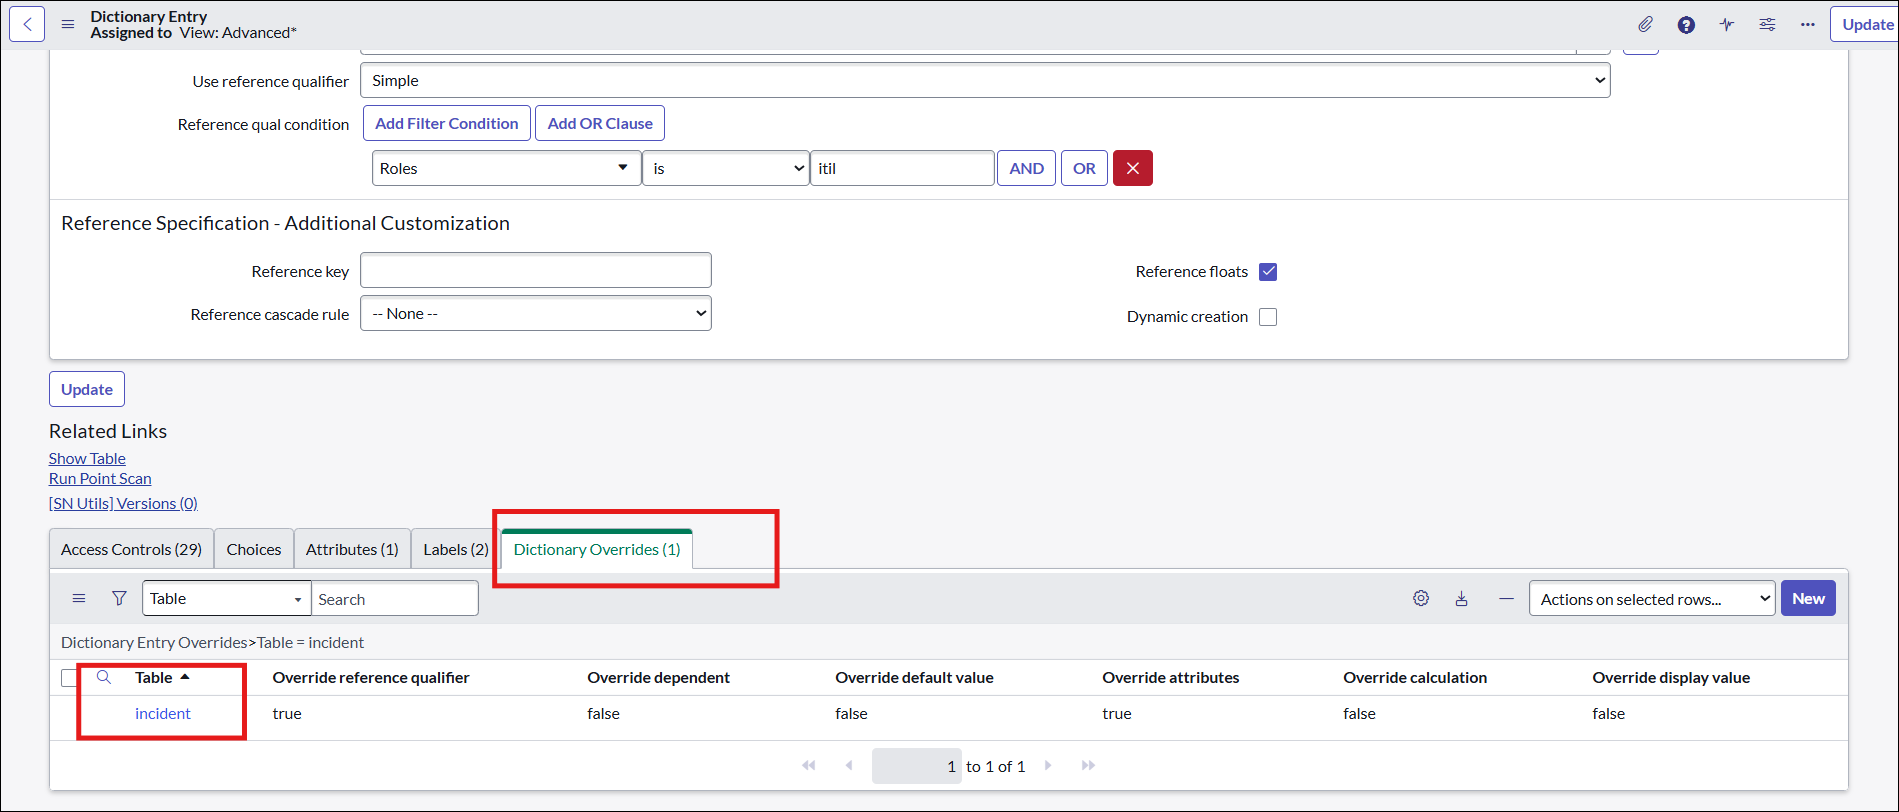Open the list filter funnel icon

pos(119,598)
